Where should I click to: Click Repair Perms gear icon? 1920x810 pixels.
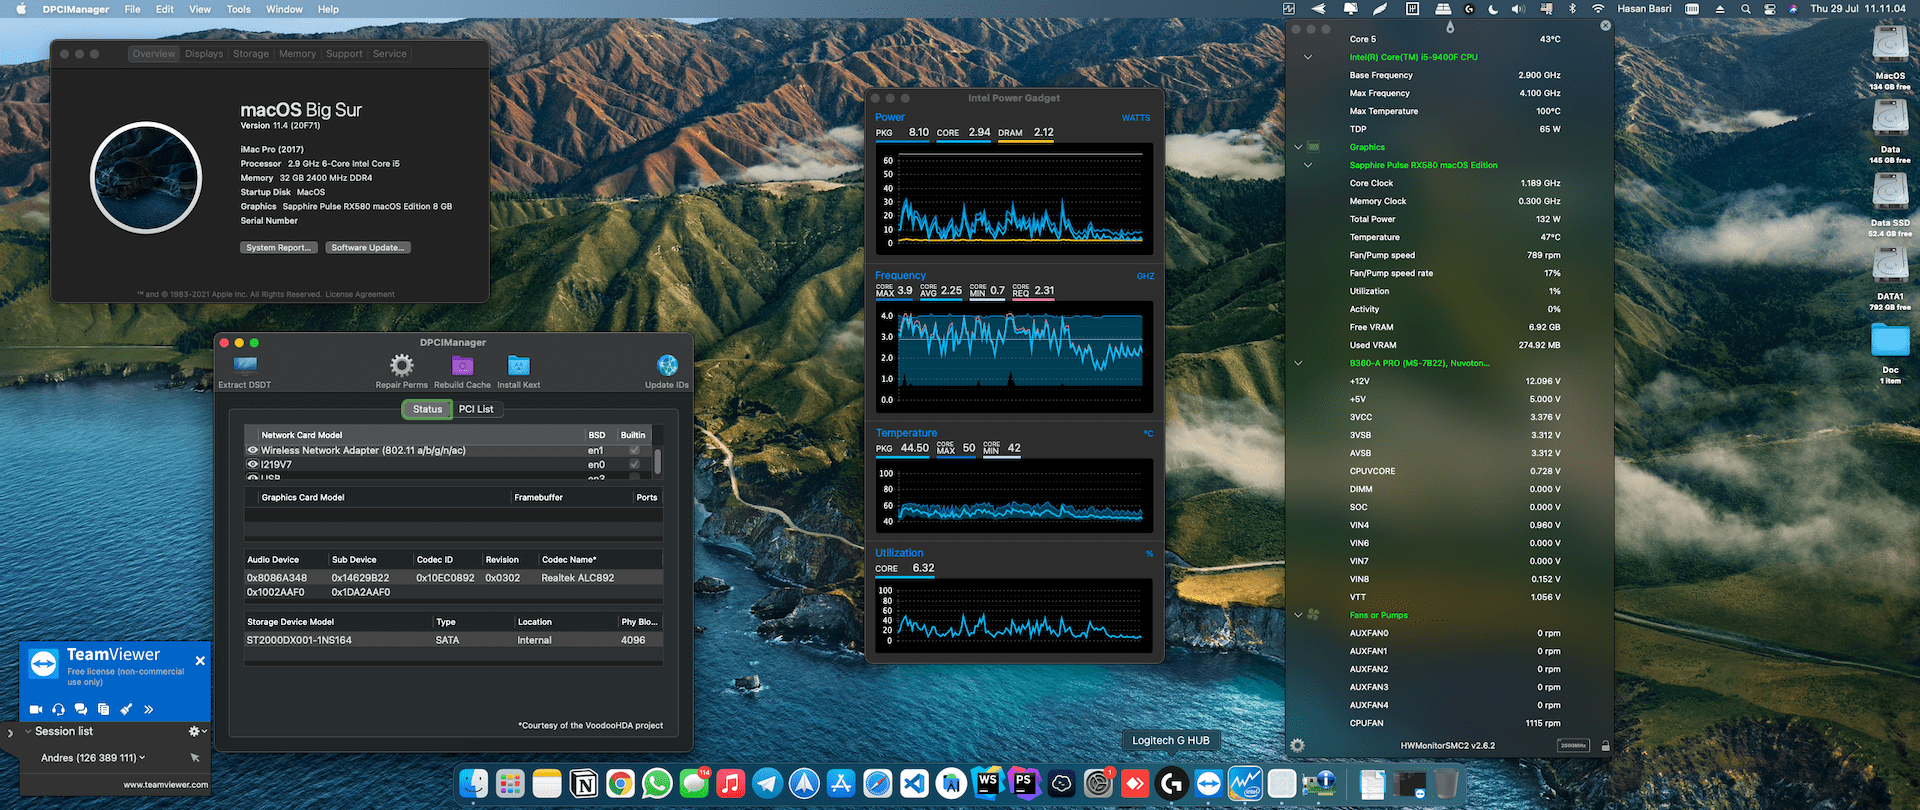(x=402, y=365)
